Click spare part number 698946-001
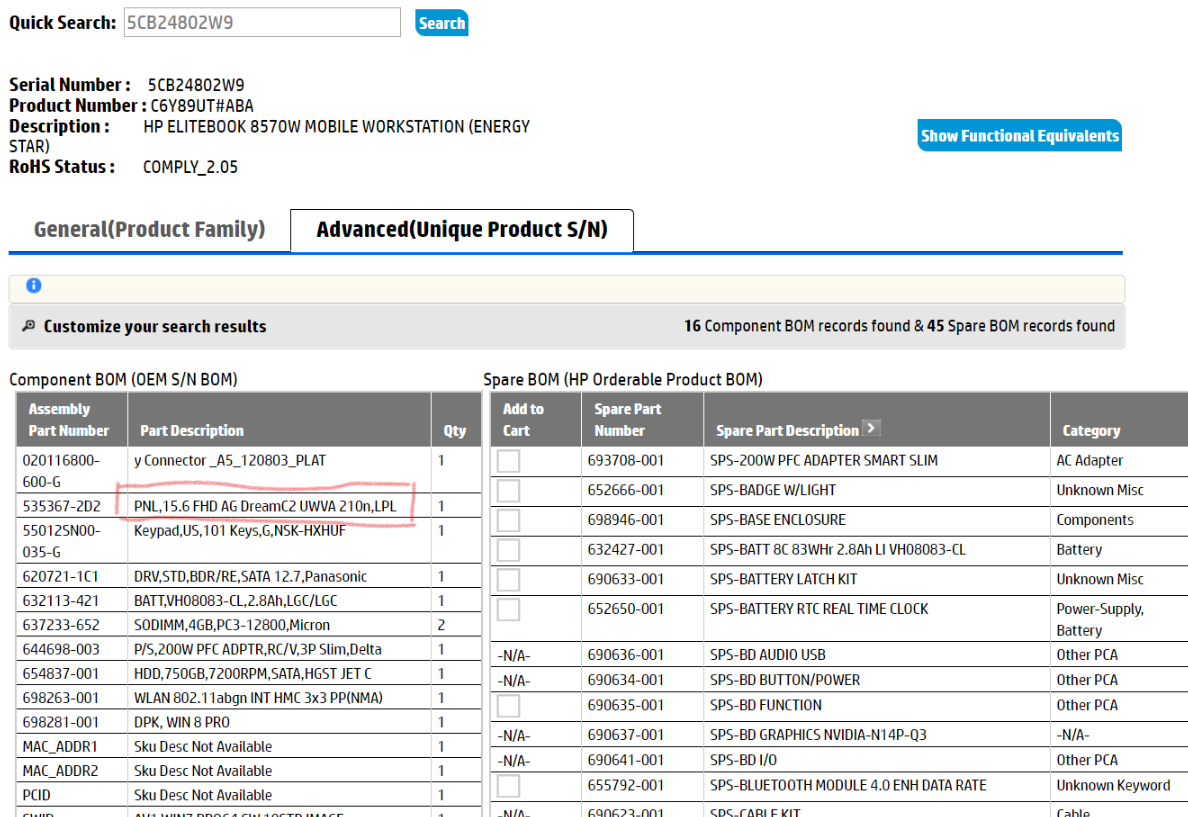Viewport: 1188px width, 817px height. tap(626, 520)
